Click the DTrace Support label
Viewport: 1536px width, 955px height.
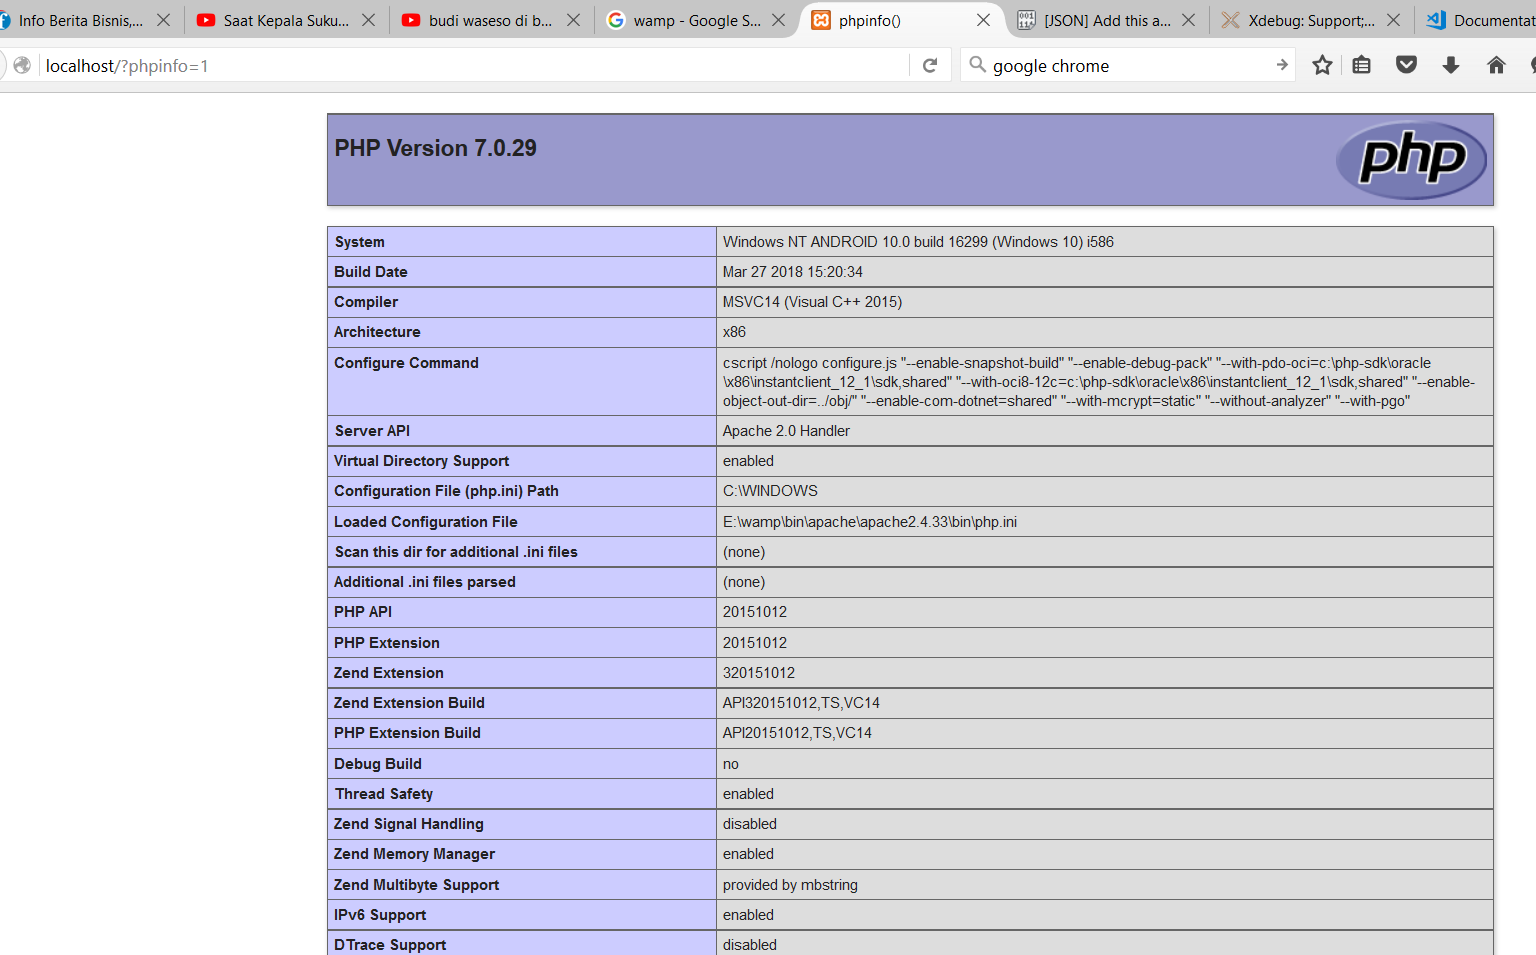390,945
